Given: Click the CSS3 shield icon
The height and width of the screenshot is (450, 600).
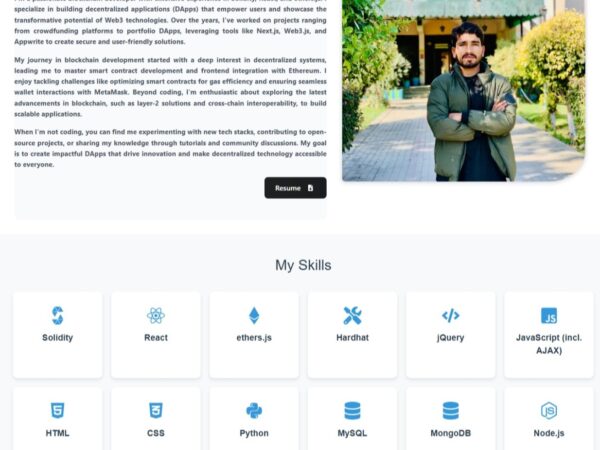Looking at the screenshot, I should point(156,411).
